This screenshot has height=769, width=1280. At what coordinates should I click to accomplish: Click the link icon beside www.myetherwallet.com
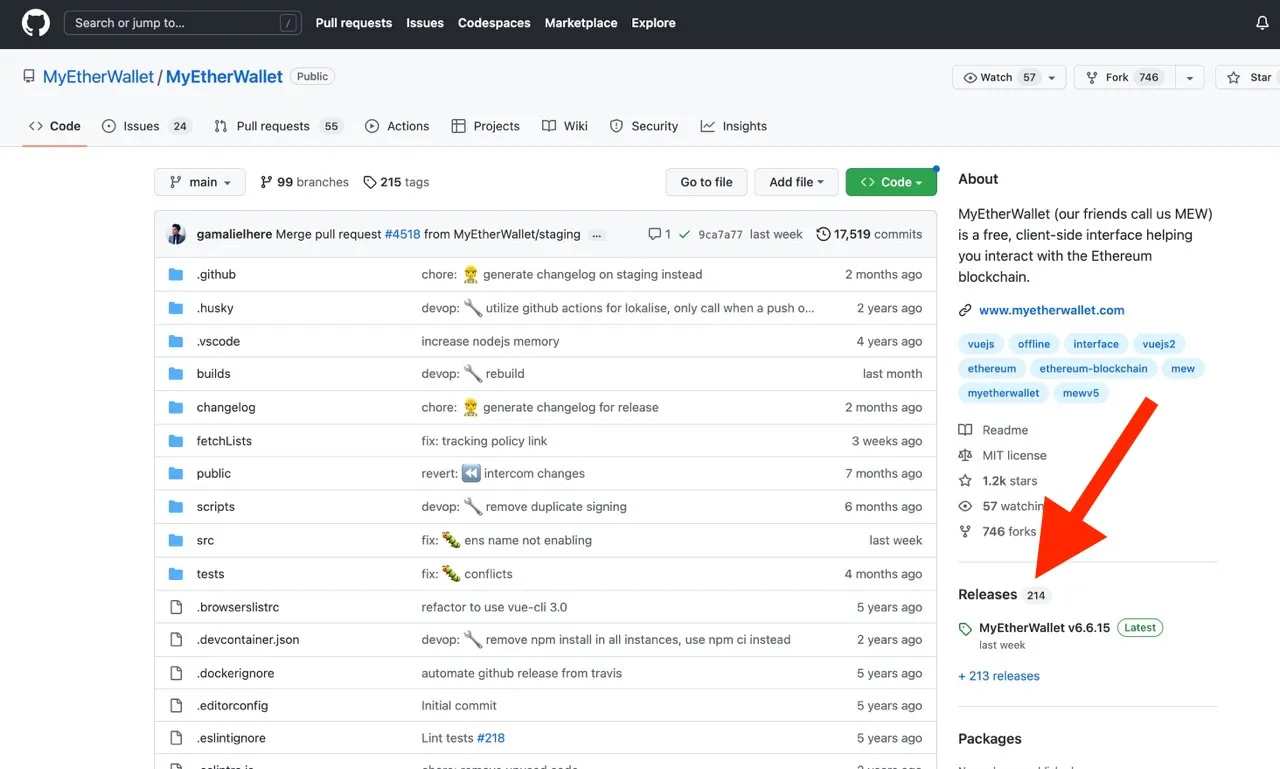[965, 310]
